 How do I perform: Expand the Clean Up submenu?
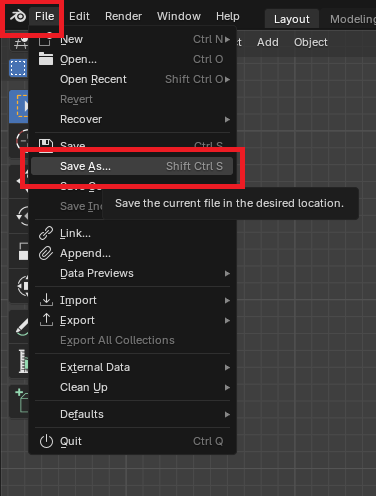pyautogui.click(x=133, y=387)
